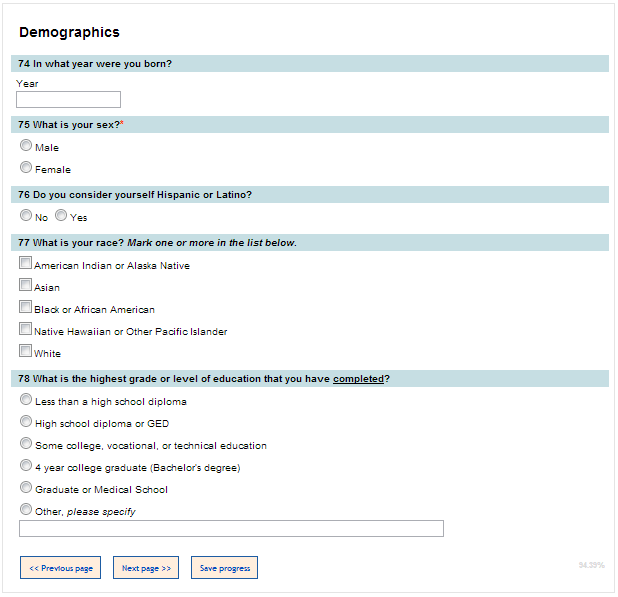Go to the Previous page
618x597 pixels.
tap(60, 568)
